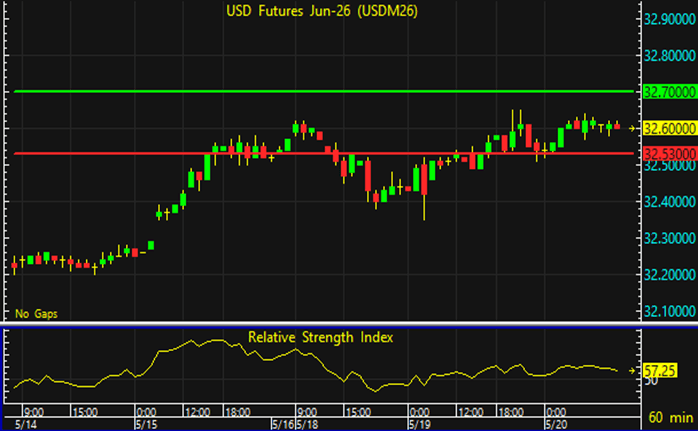Click the 5/18 date label
This screenshot has height=431, width=698.
[x=307, y=424]
